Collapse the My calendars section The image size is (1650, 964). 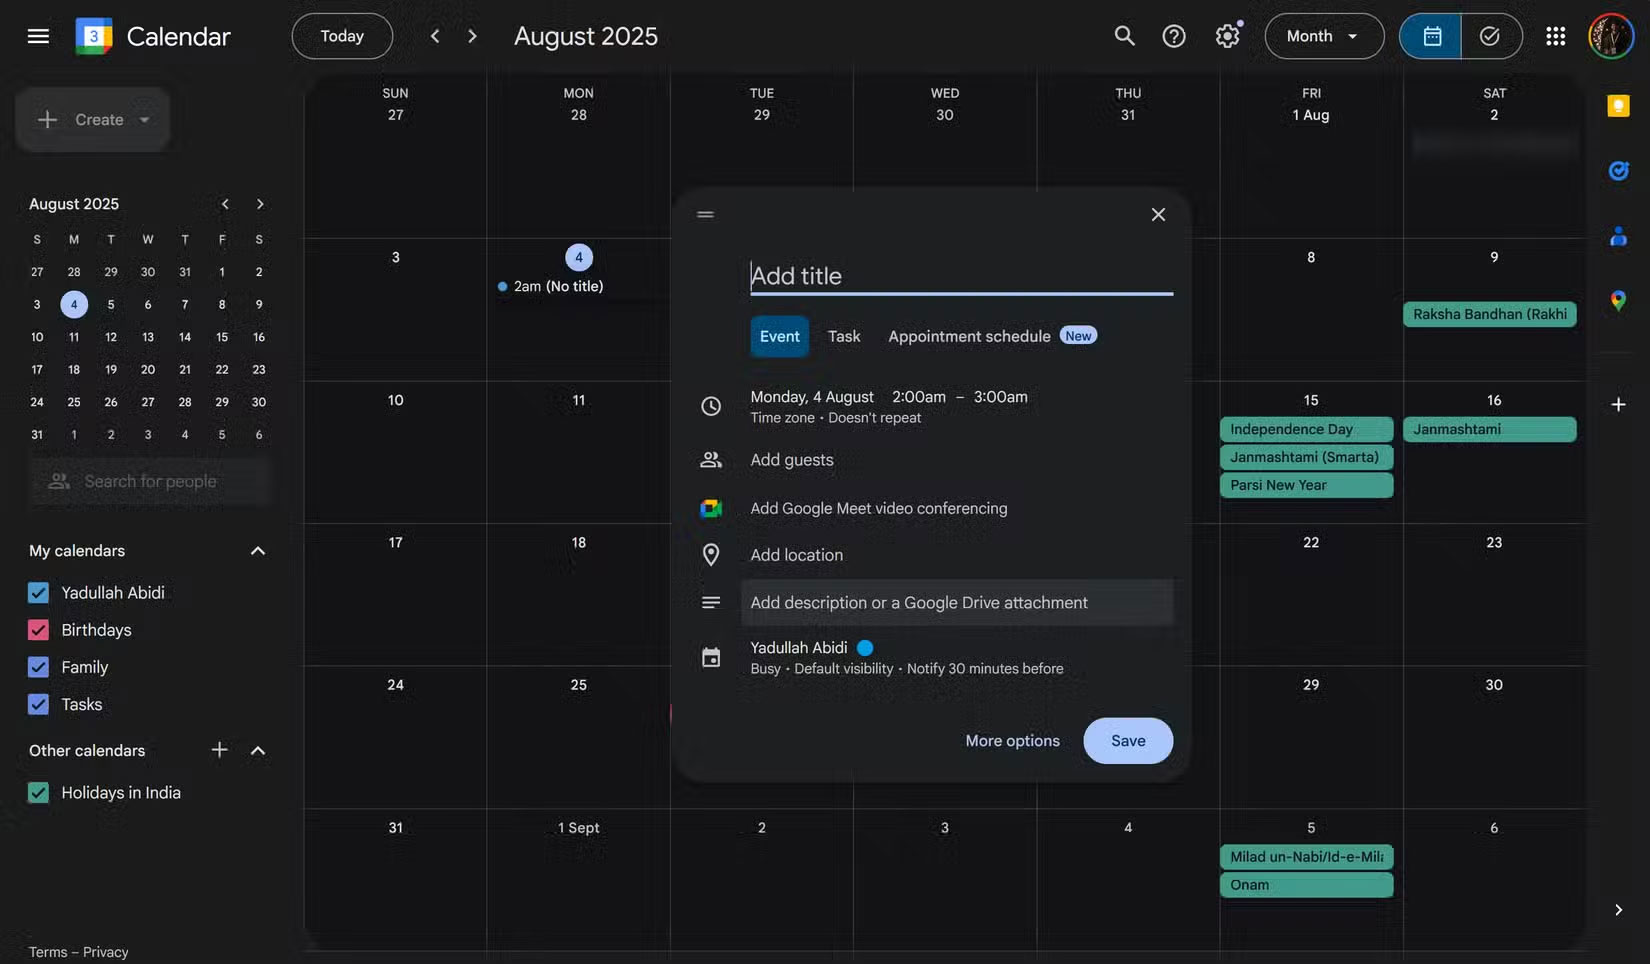[x=257, y=550]
